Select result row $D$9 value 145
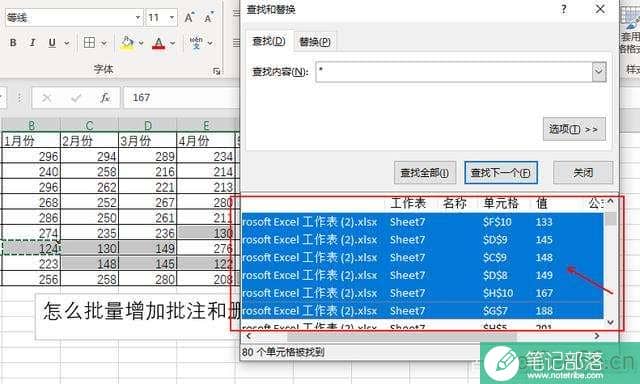640x384 pixels. (422, 240)
